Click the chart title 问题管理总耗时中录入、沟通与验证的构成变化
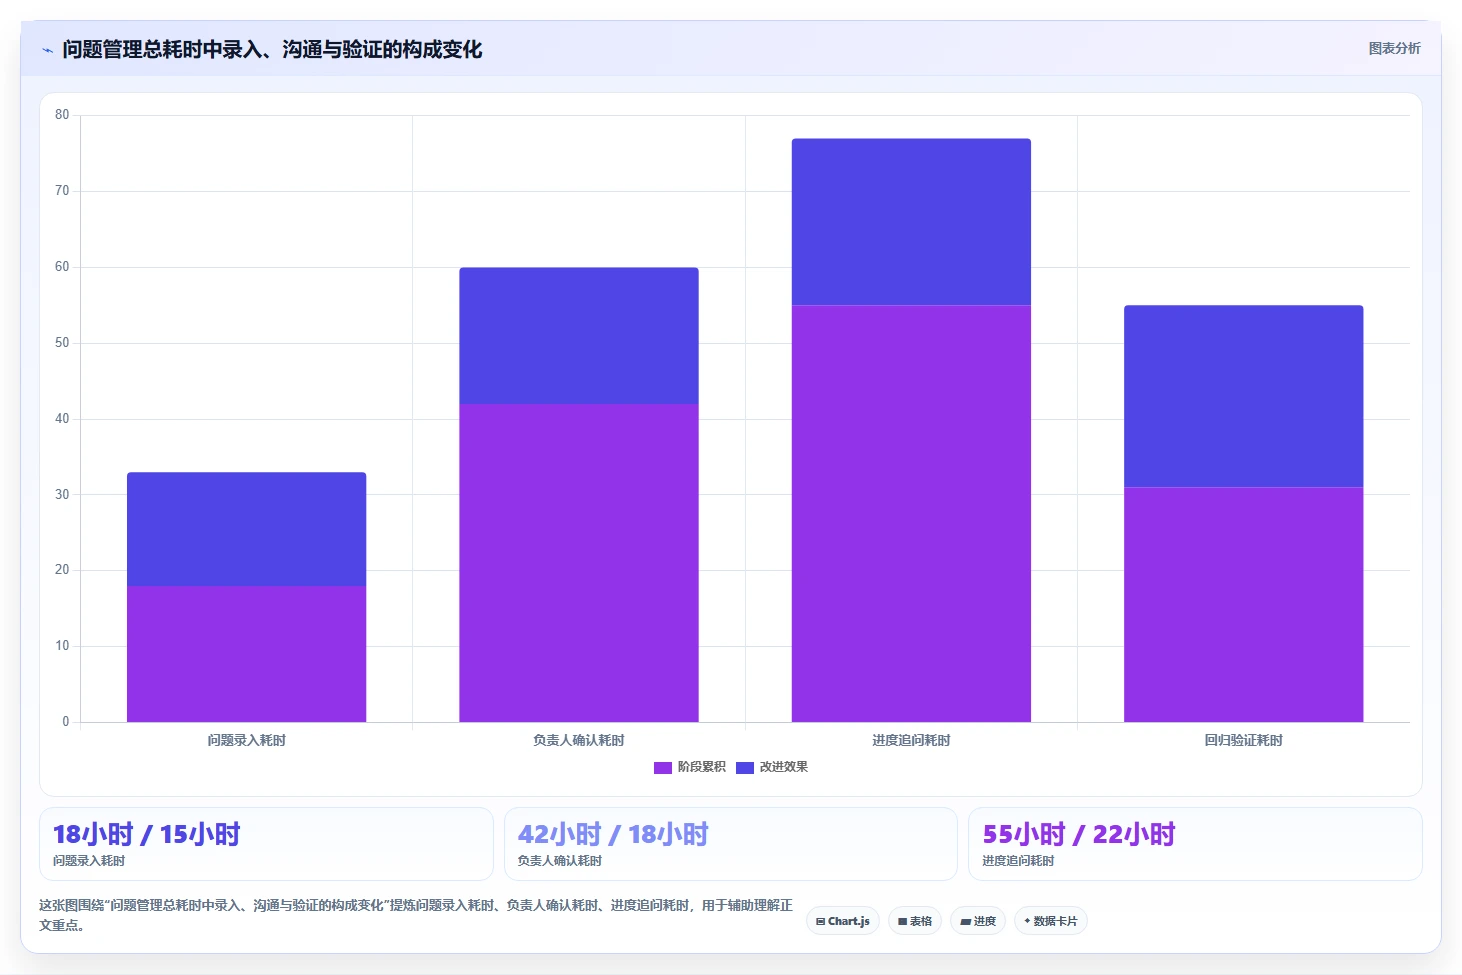 click(x=272, y=49)
